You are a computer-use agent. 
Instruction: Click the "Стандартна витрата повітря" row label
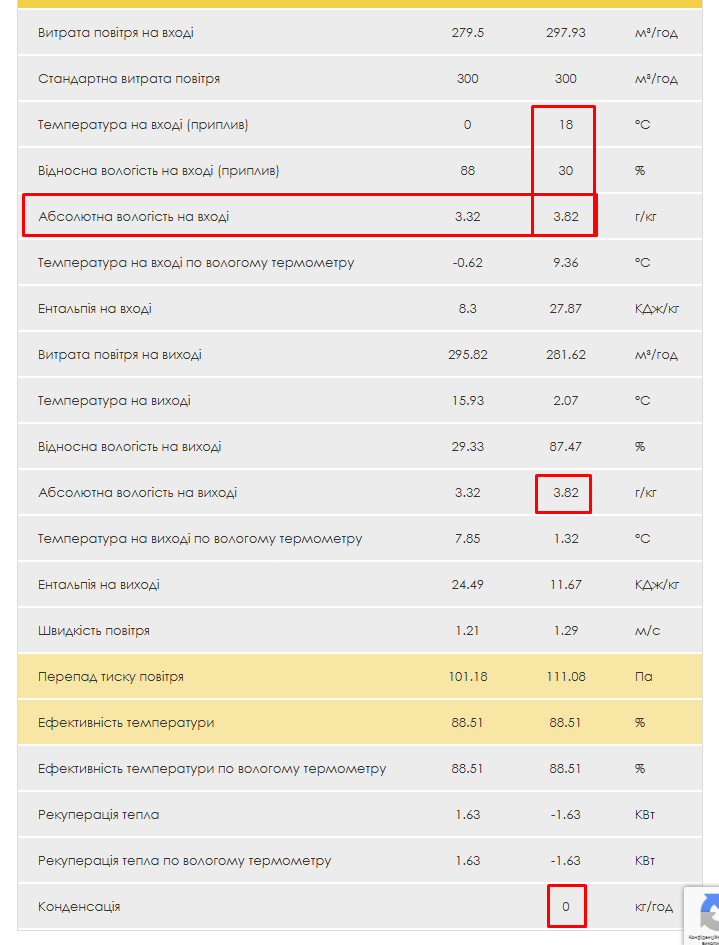pyautogui.click(x=129, y=79)
